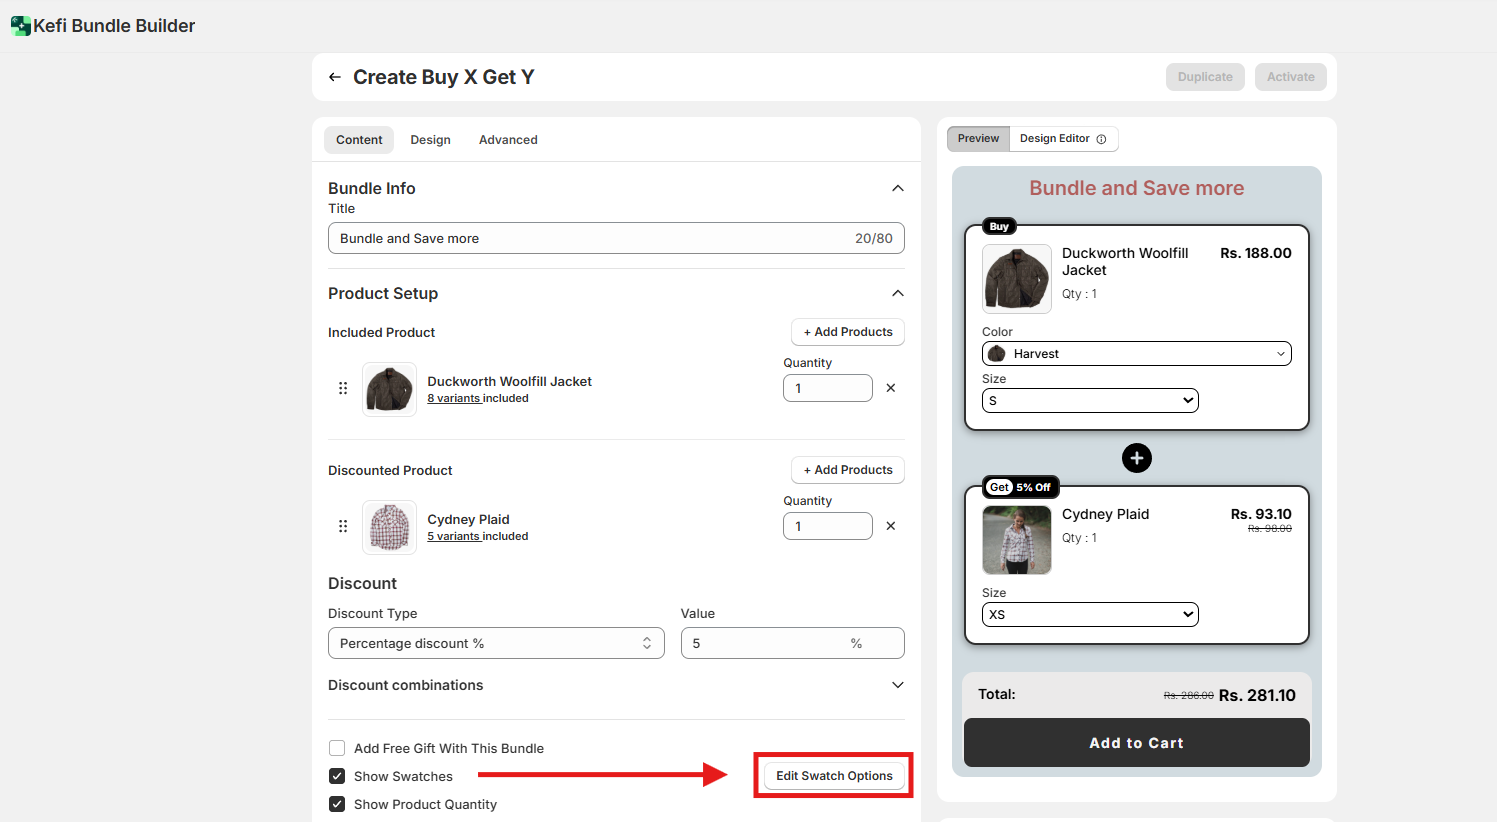Toggle the Show Product Quantity checkbox
The width and height of the screenshot is (1497, 822).
(337, 804)
